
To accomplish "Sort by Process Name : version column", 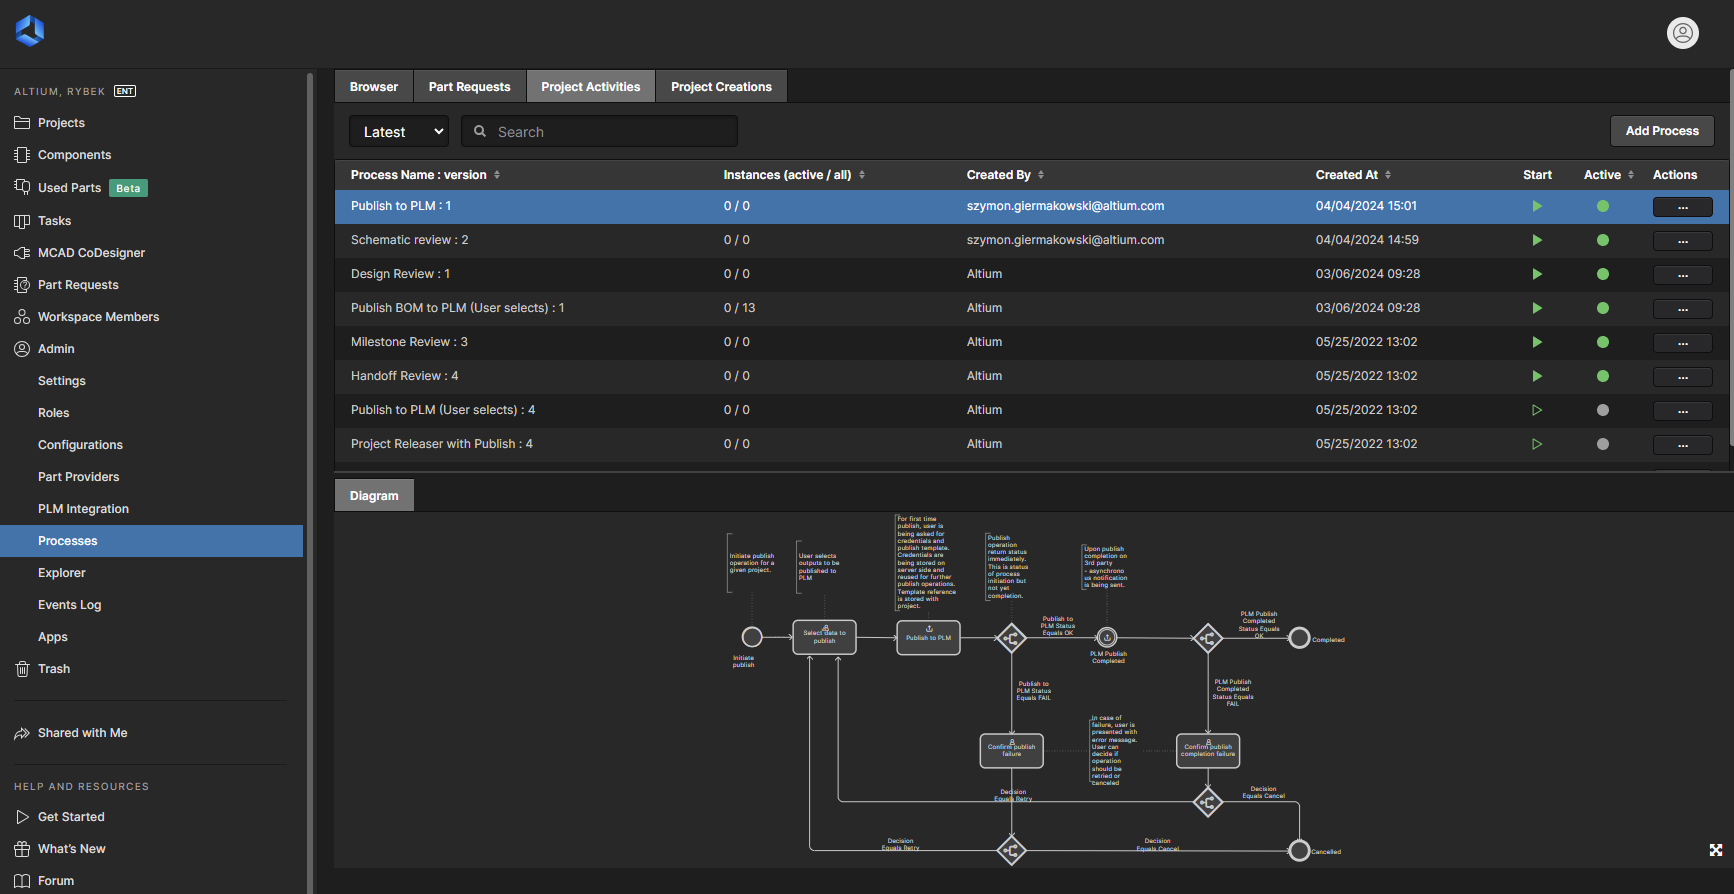I will [425, 175].
